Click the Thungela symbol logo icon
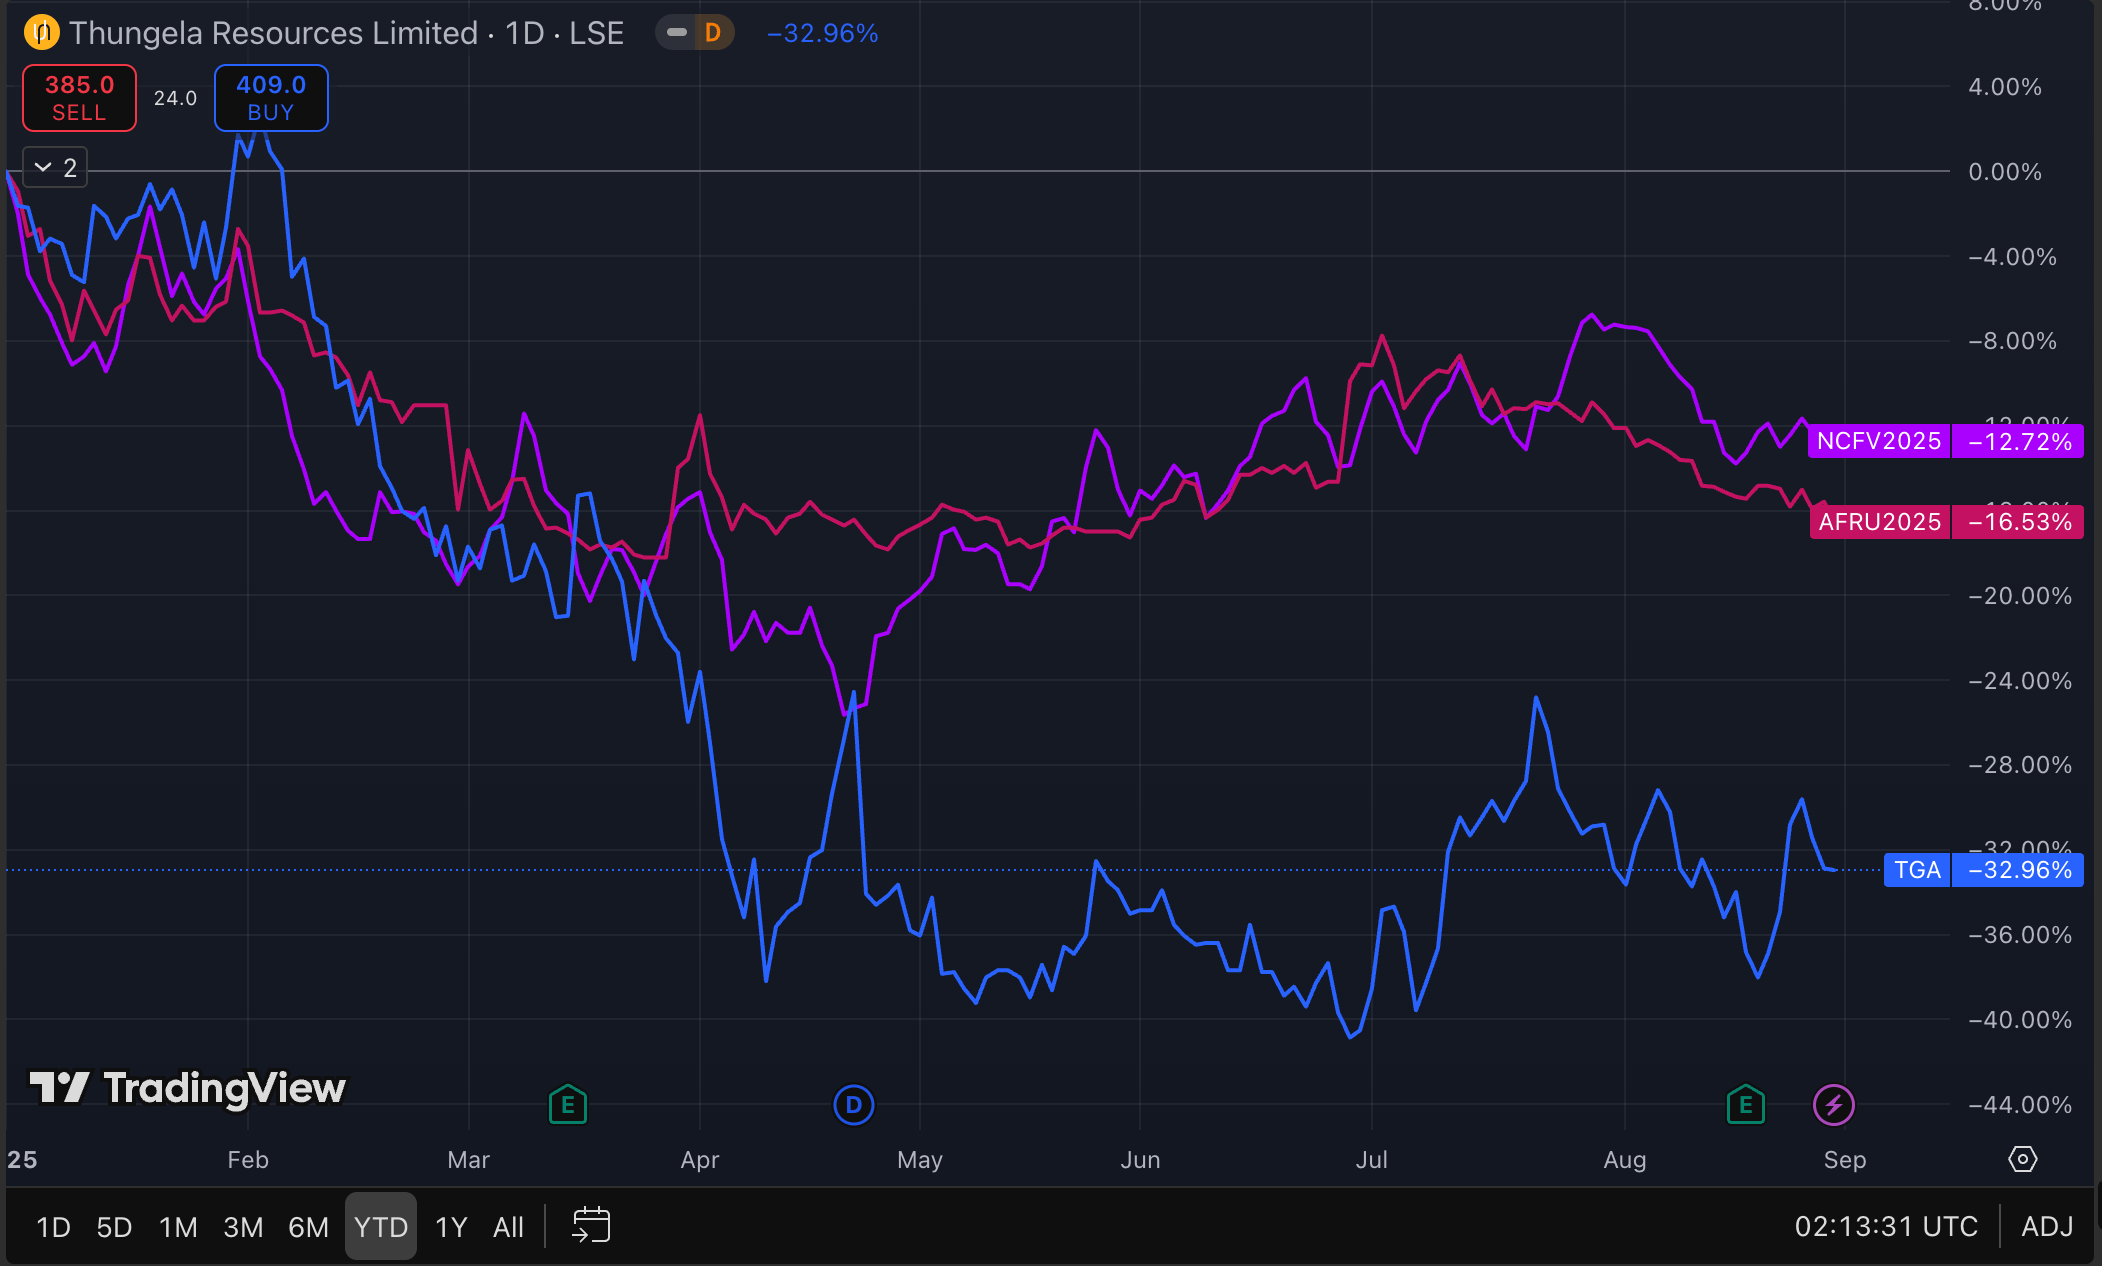The width and height of the screenshot is (2102, 1266). (41, 33)
